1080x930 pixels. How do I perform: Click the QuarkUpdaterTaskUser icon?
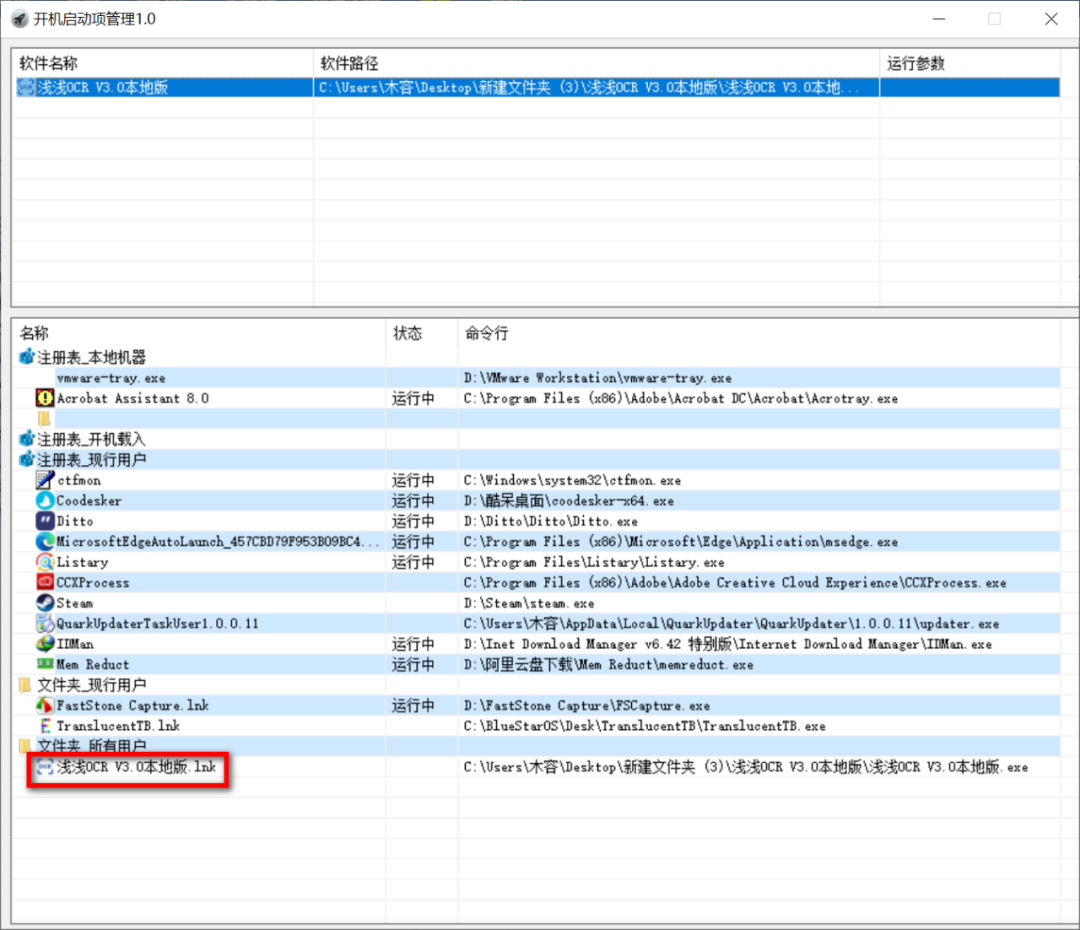(45, 623)
